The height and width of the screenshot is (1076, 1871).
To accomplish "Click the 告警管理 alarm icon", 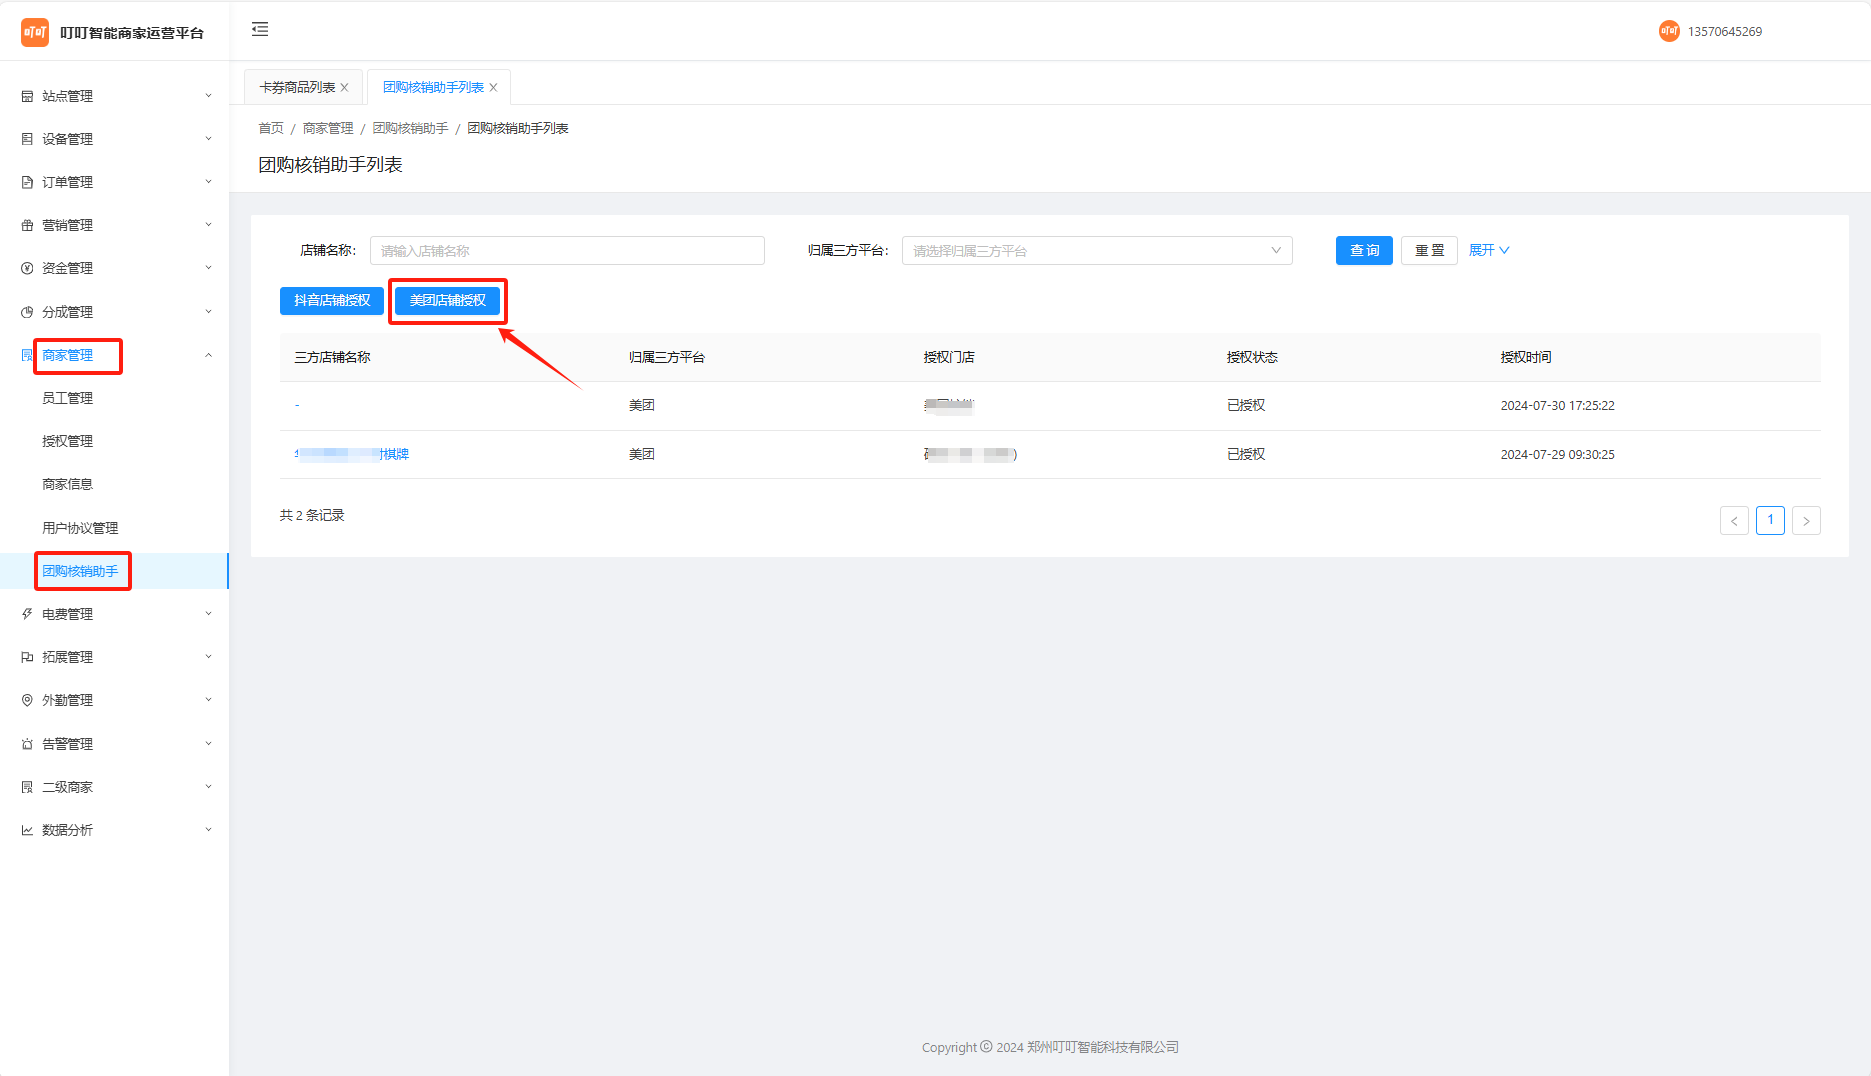I will (x=27, y=744).
